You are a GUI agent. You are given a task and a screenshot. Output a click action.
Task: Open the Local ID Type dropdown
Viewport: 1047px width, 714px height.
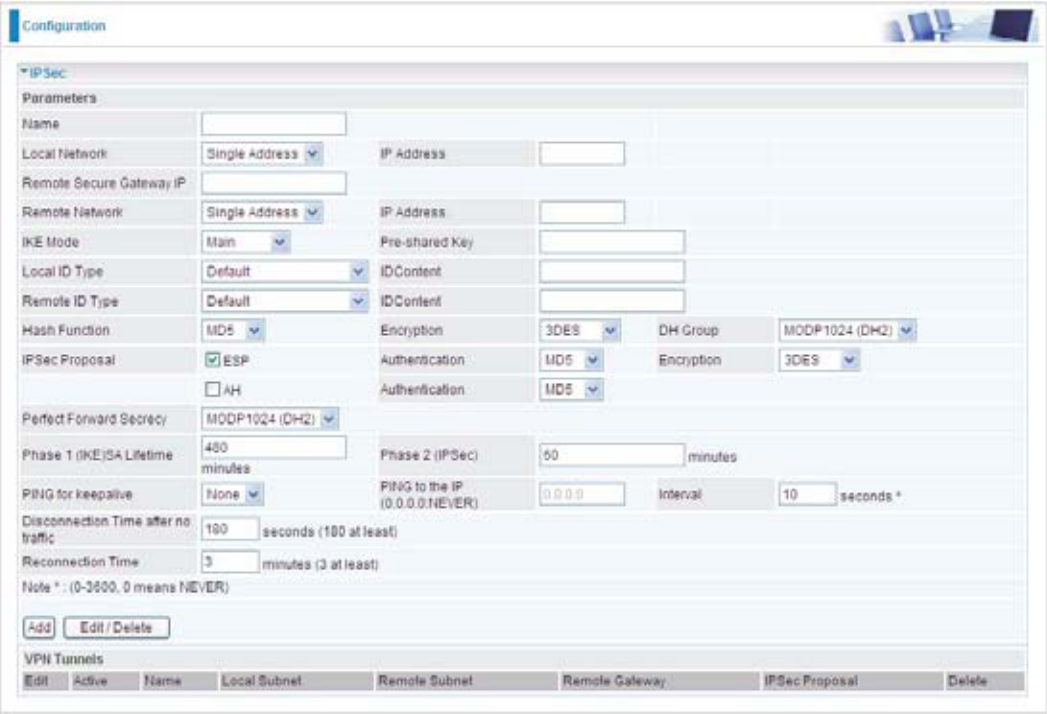284,271
